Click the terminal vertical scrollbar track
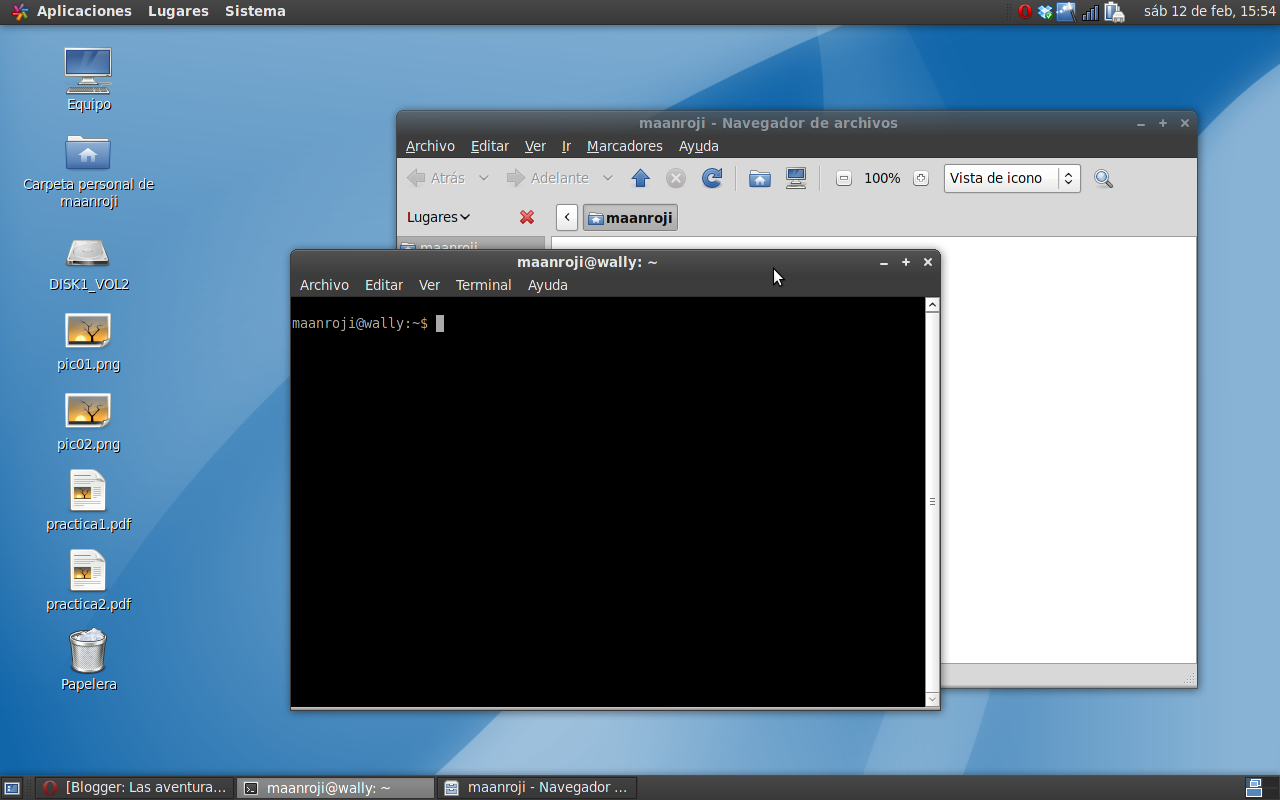The width and height of the screenshot is (1280, 800). (932, 502)
